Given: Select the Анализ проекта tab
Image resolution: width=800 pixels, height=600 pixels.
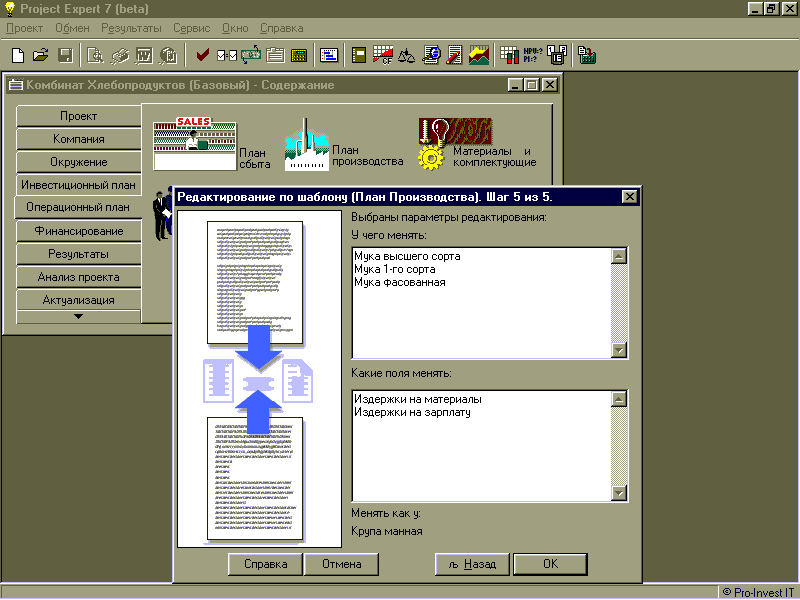Looking at the screenshot, I should click(79, 277).
